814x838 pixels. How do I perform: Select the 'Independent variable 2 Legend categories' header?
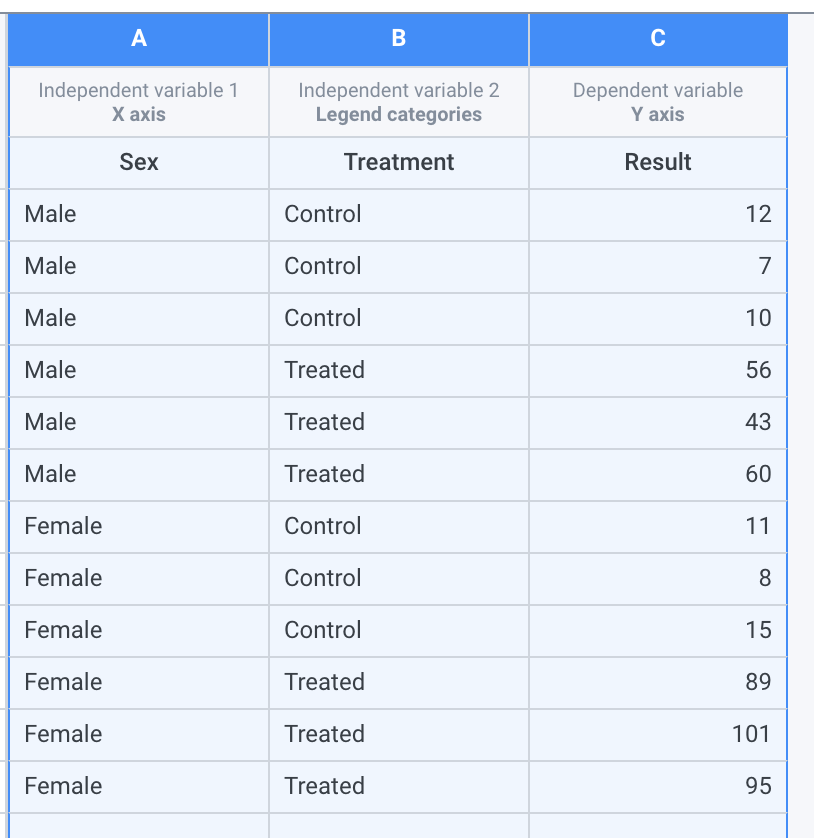pos(398,101)
